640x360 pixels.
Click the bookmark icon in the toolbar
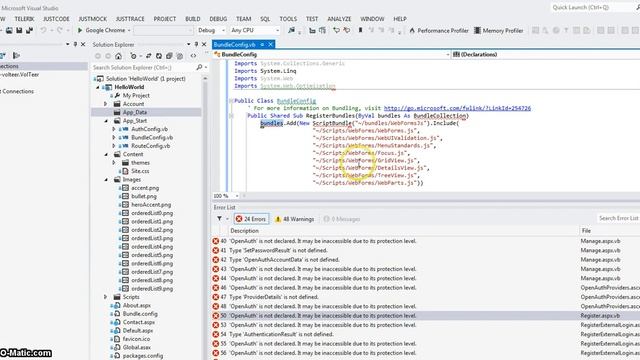[x=360, y=30]
